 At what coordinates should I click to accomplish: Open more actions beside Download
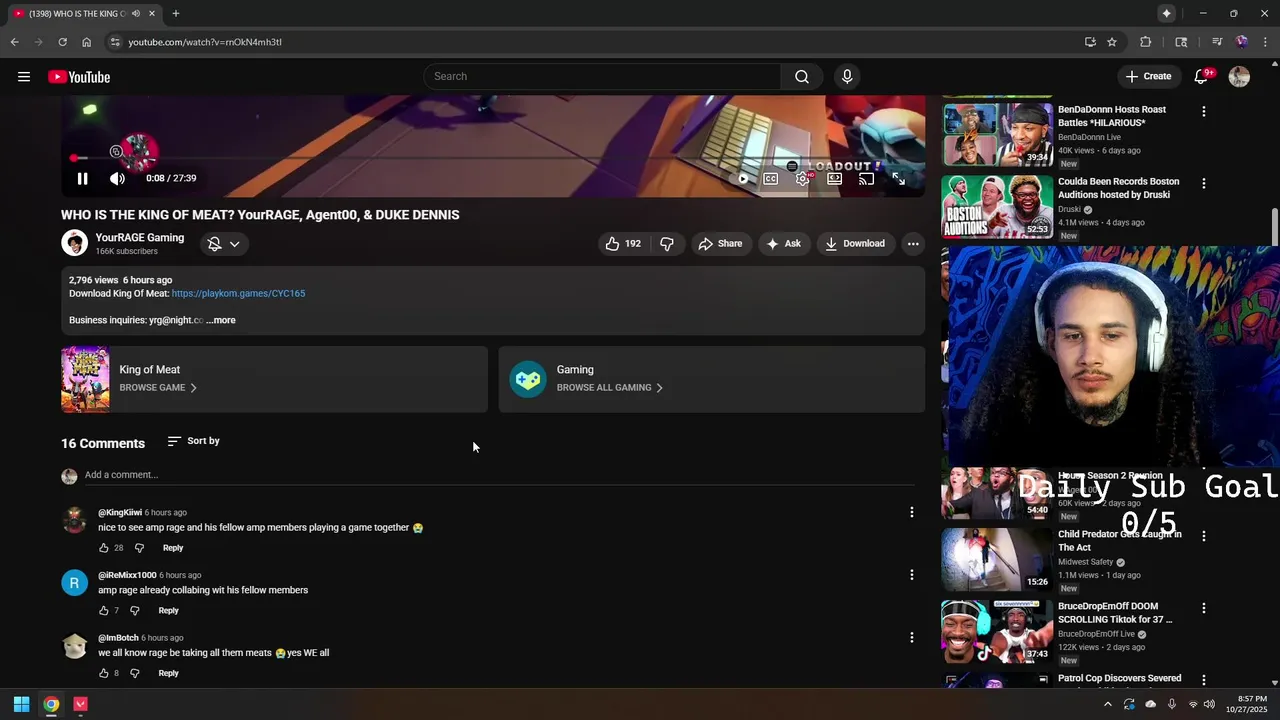[x=913, y=244]
